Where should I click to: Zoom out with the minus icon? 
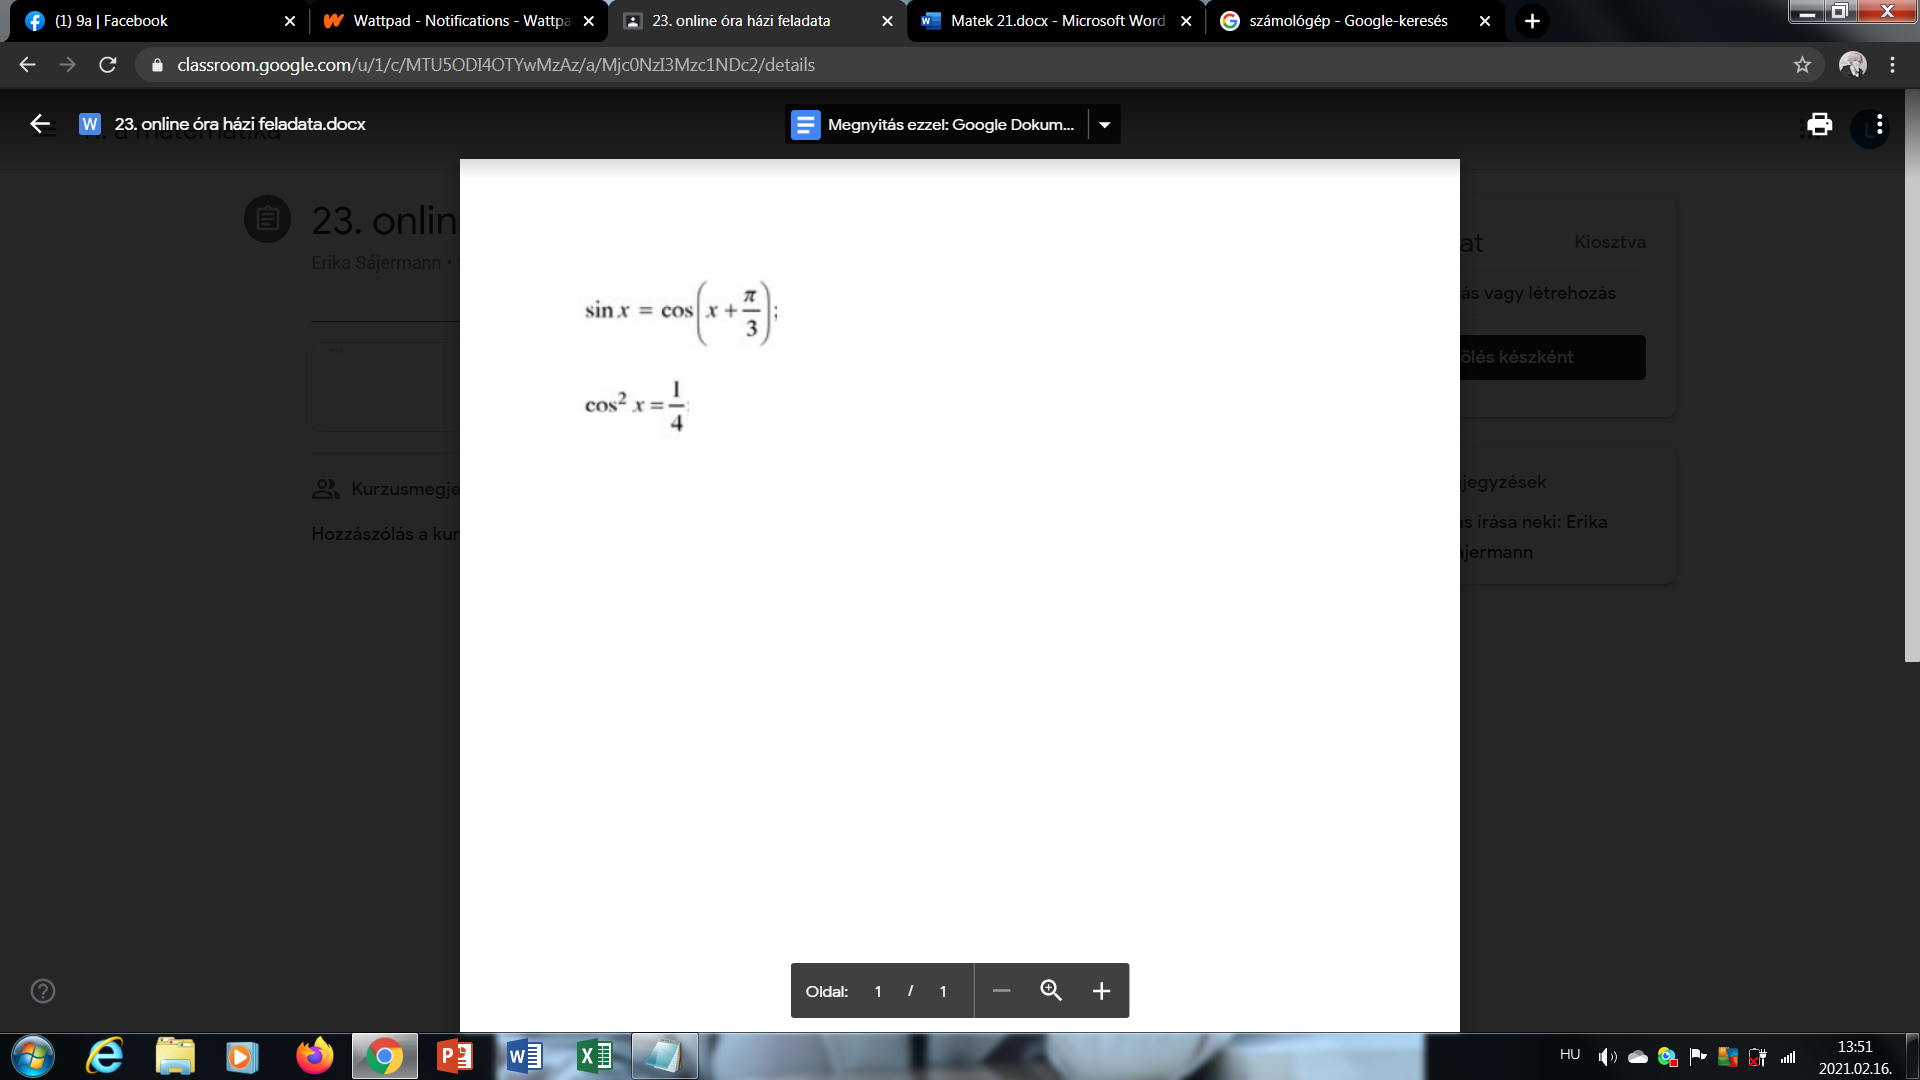coord(1001,991)
